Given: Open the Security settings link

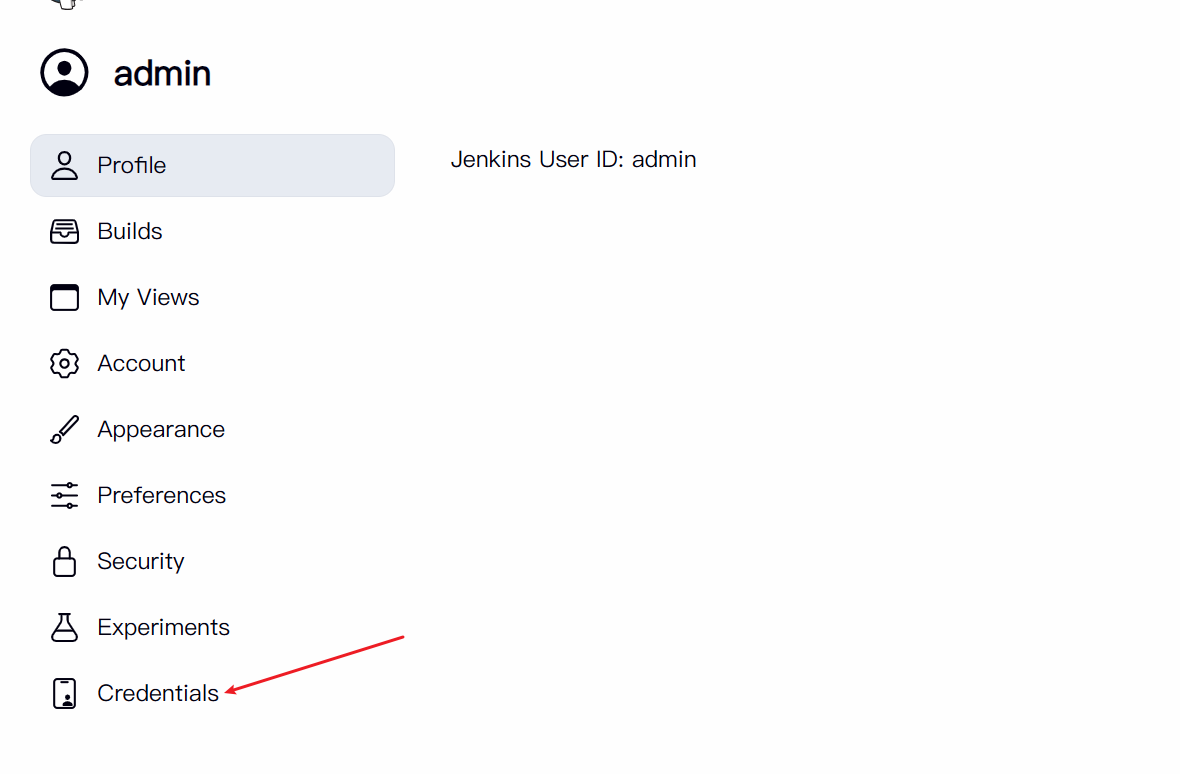Looking at the screenshot, I should (x=212, y=561).
